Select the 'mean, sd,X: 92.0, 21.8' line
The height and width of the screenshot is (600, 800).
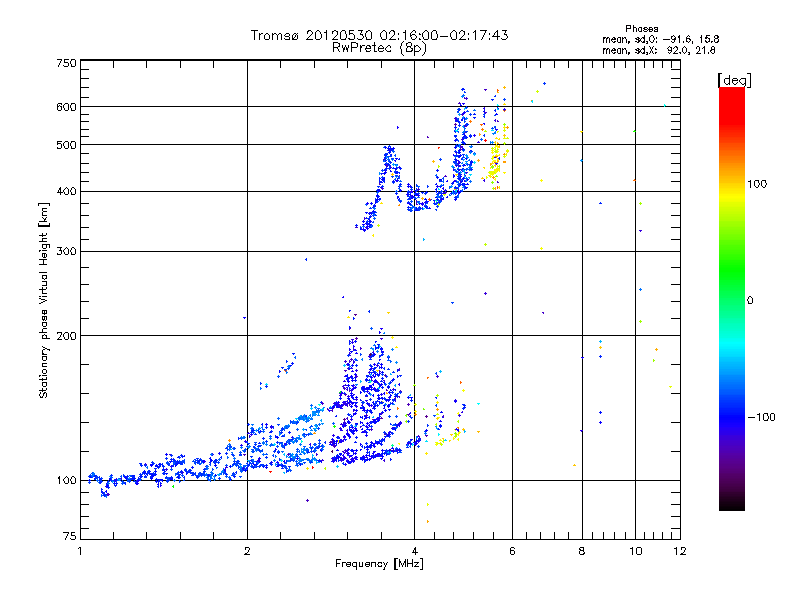(659, 51)
